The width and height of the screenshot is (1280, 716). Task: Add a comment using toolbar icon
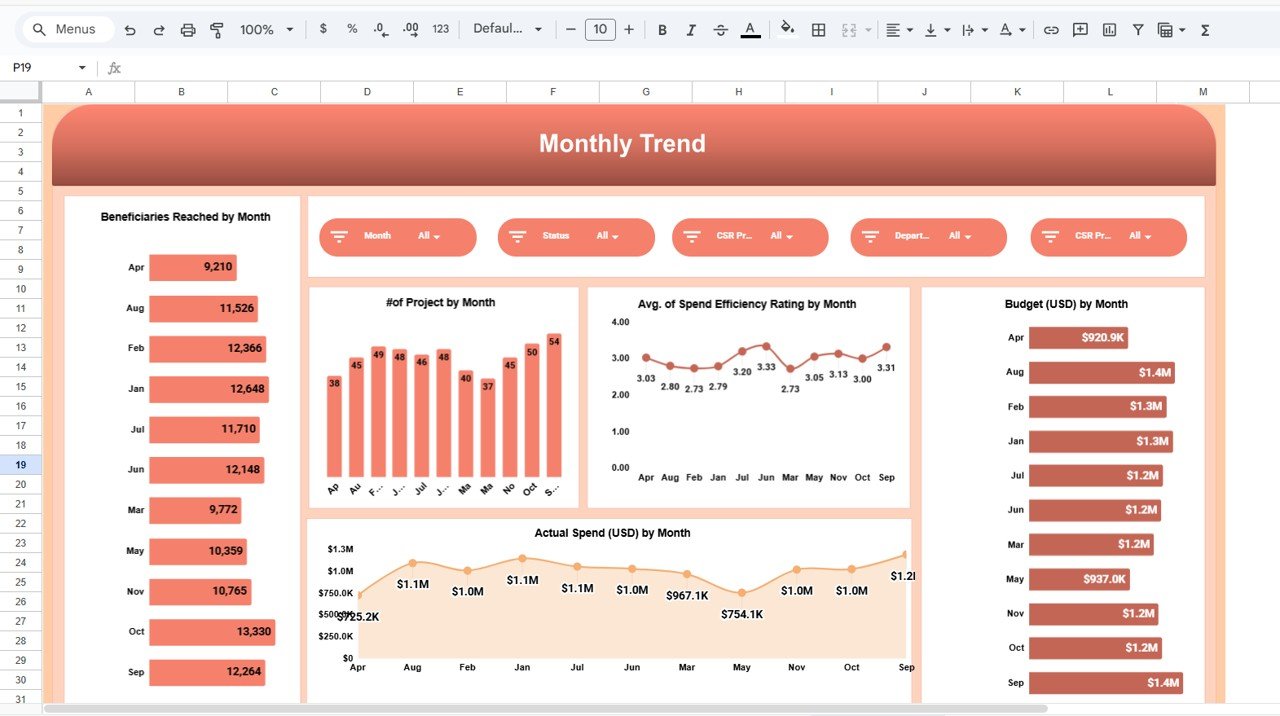pyautogui.click(x=1080, y=30)
